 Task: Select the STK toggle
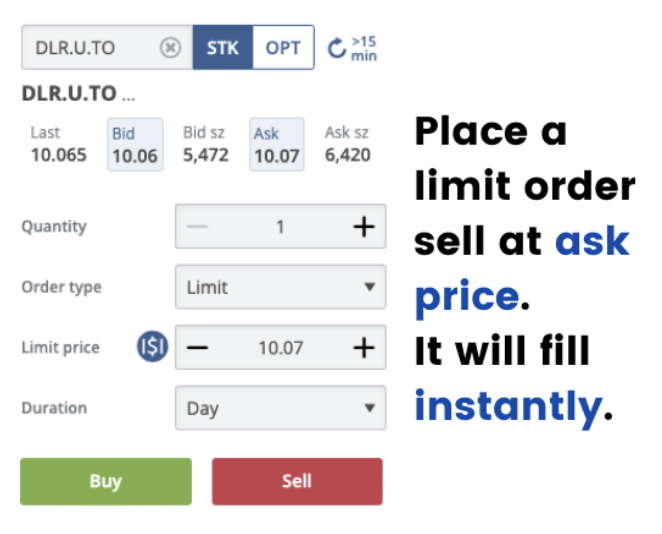click(x=223, y=48)
